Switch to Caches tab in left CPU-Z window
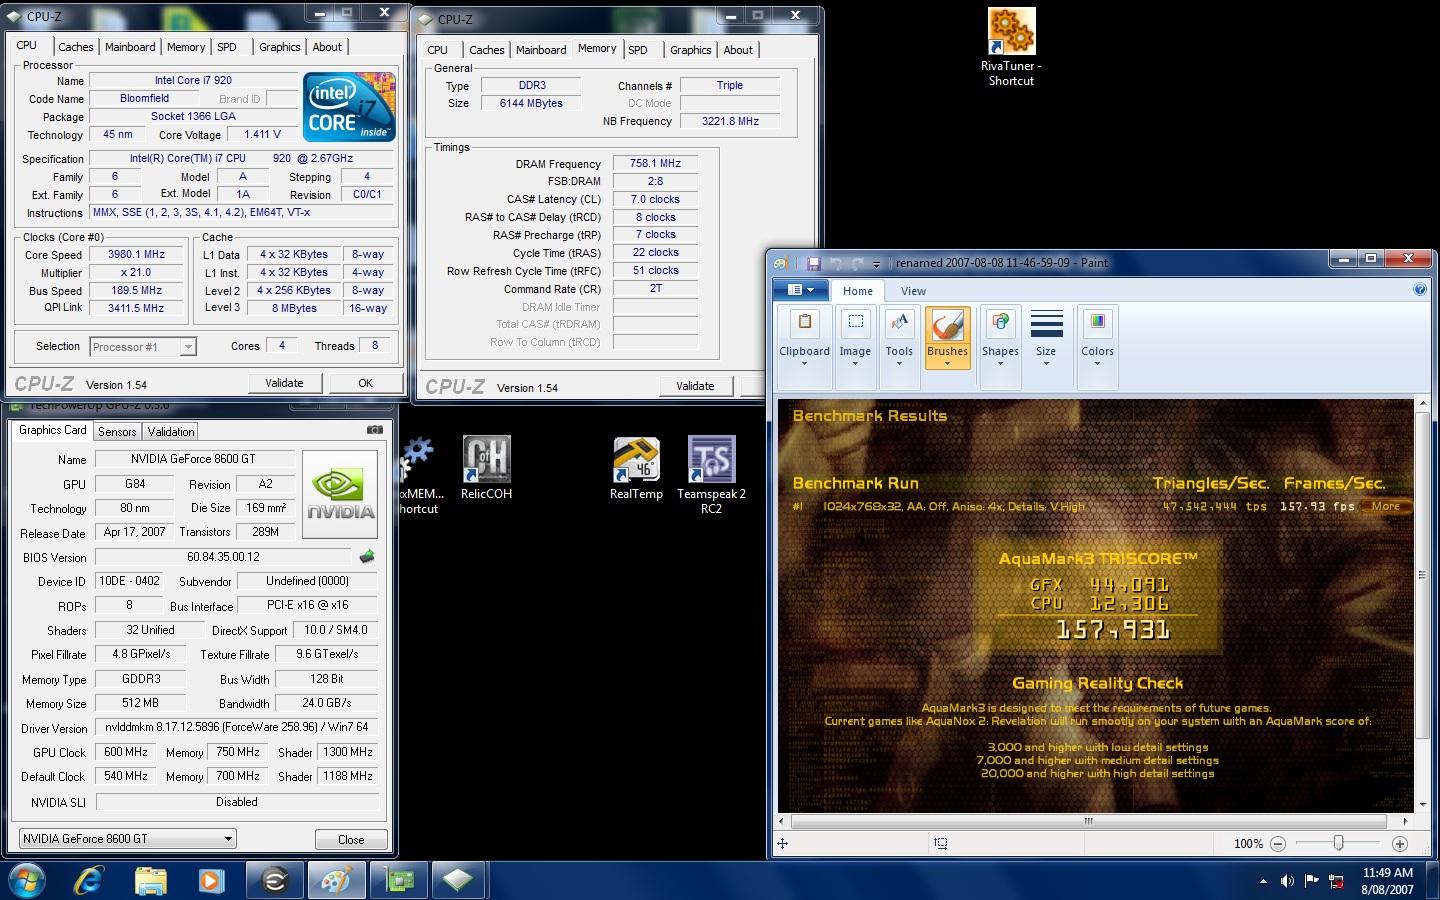Viewport: 1440px width, 900px height. point(75,47)
